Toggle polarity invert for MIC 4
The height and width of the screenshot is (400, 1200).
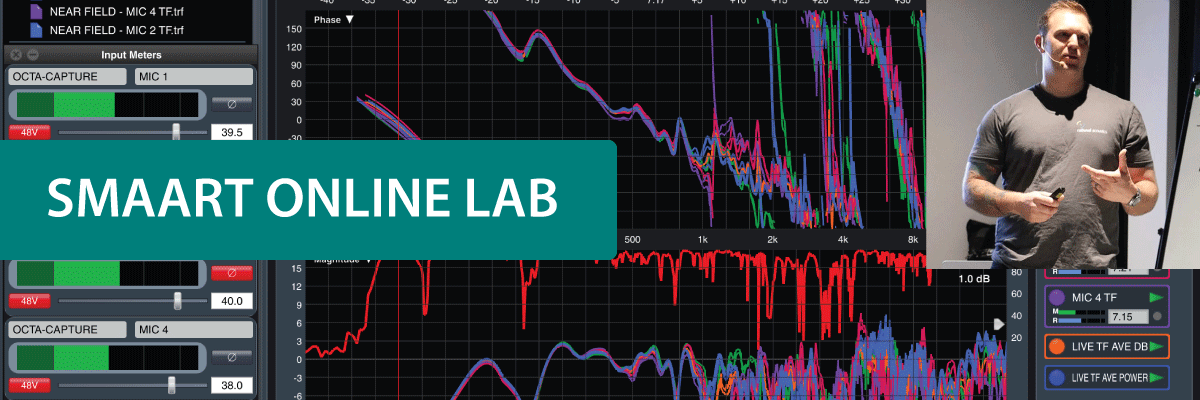pyautogui.click(x=232, y=356)
